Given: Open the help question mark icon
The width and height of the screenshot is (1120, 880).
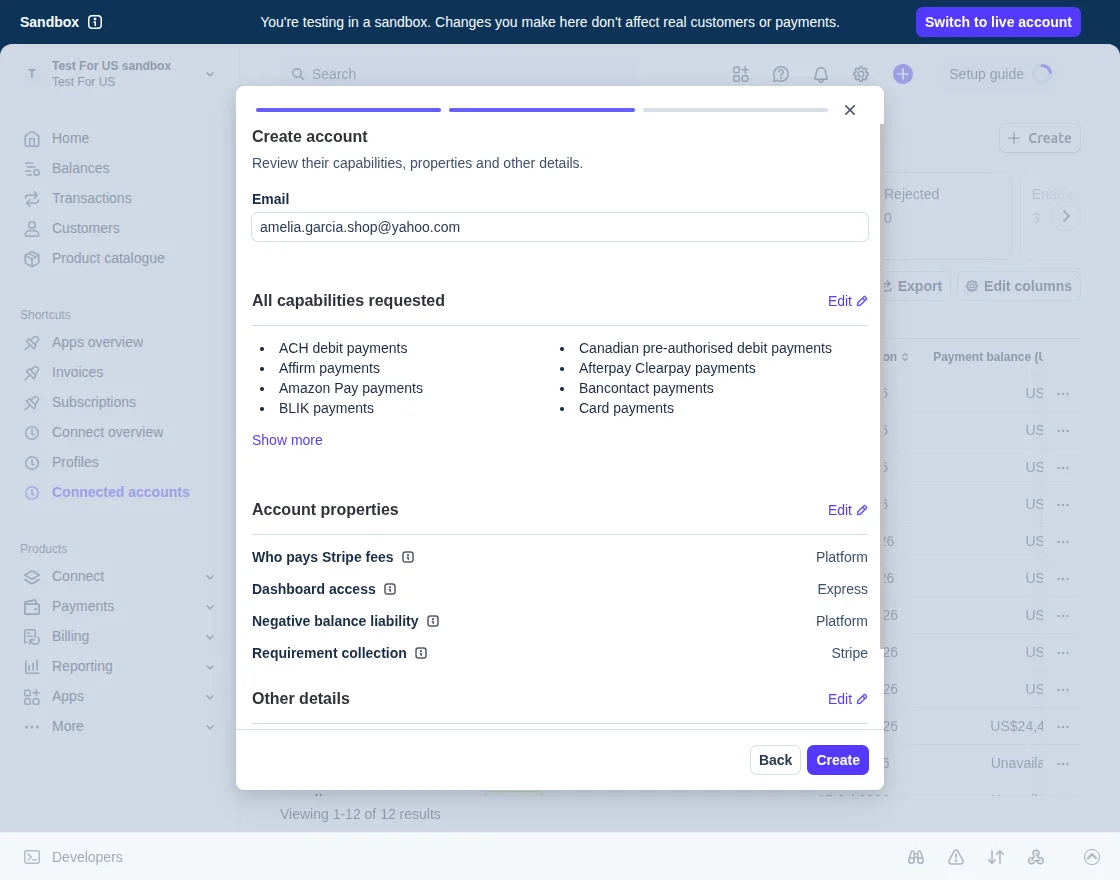Looking at the screenshot, I should click(x=781, y=74).
